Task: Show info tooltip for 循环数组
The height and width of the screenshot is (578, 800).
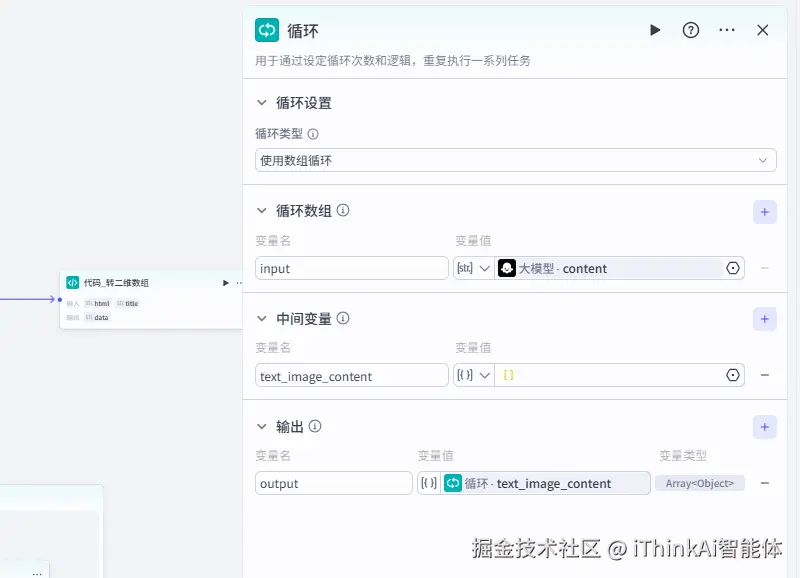Action: (343, 210)
